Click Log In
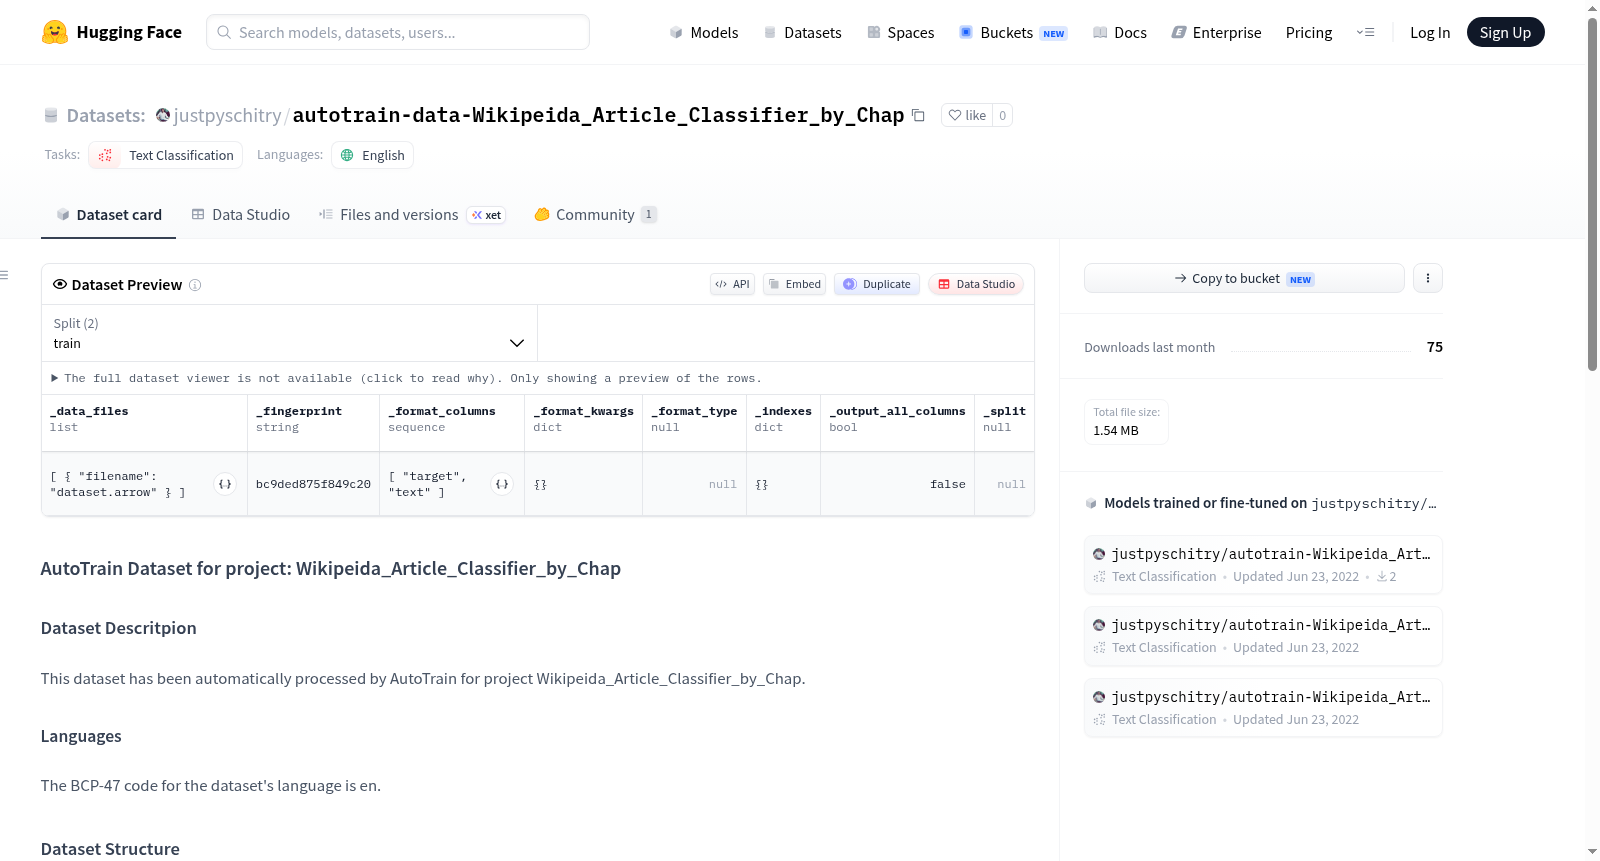The width and height of the screenshot is (1600, 861). click(1430, 33)
